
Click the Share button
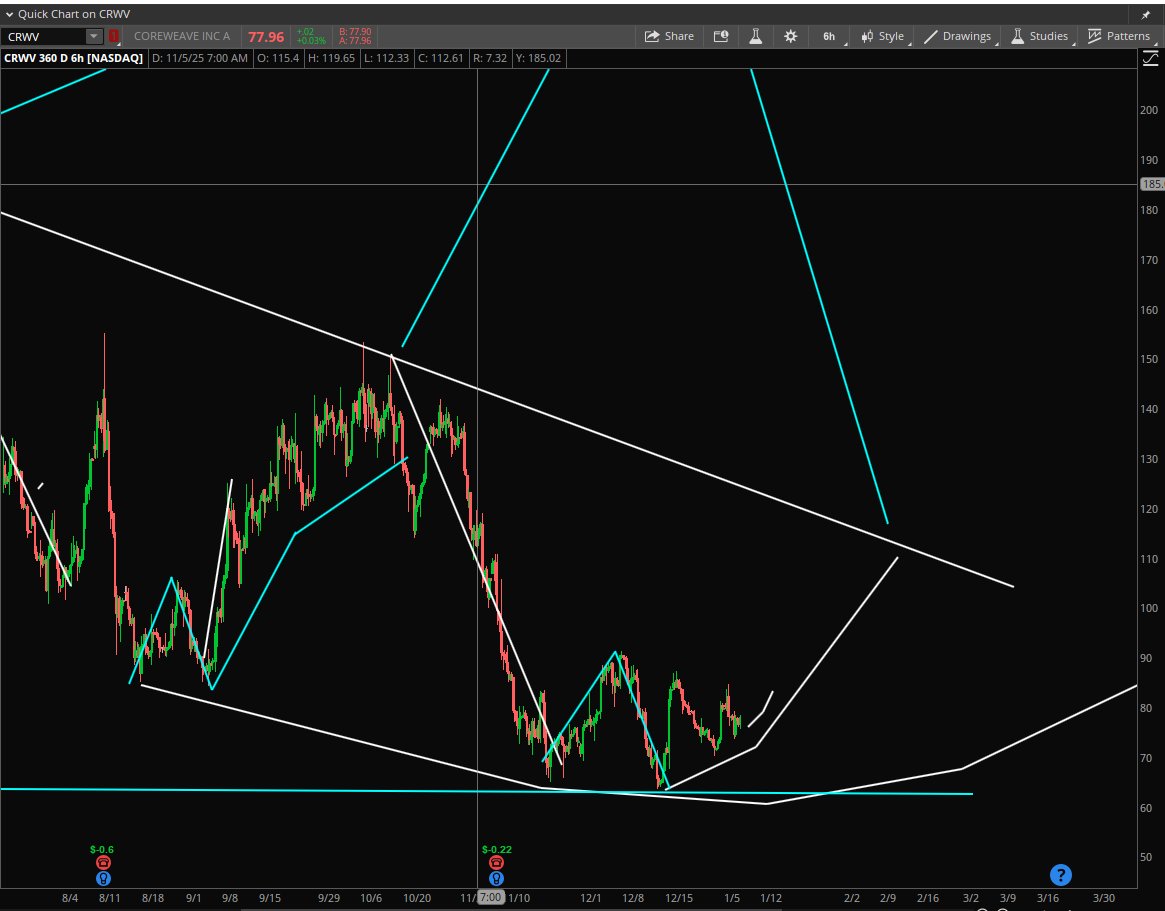[669, 36]
